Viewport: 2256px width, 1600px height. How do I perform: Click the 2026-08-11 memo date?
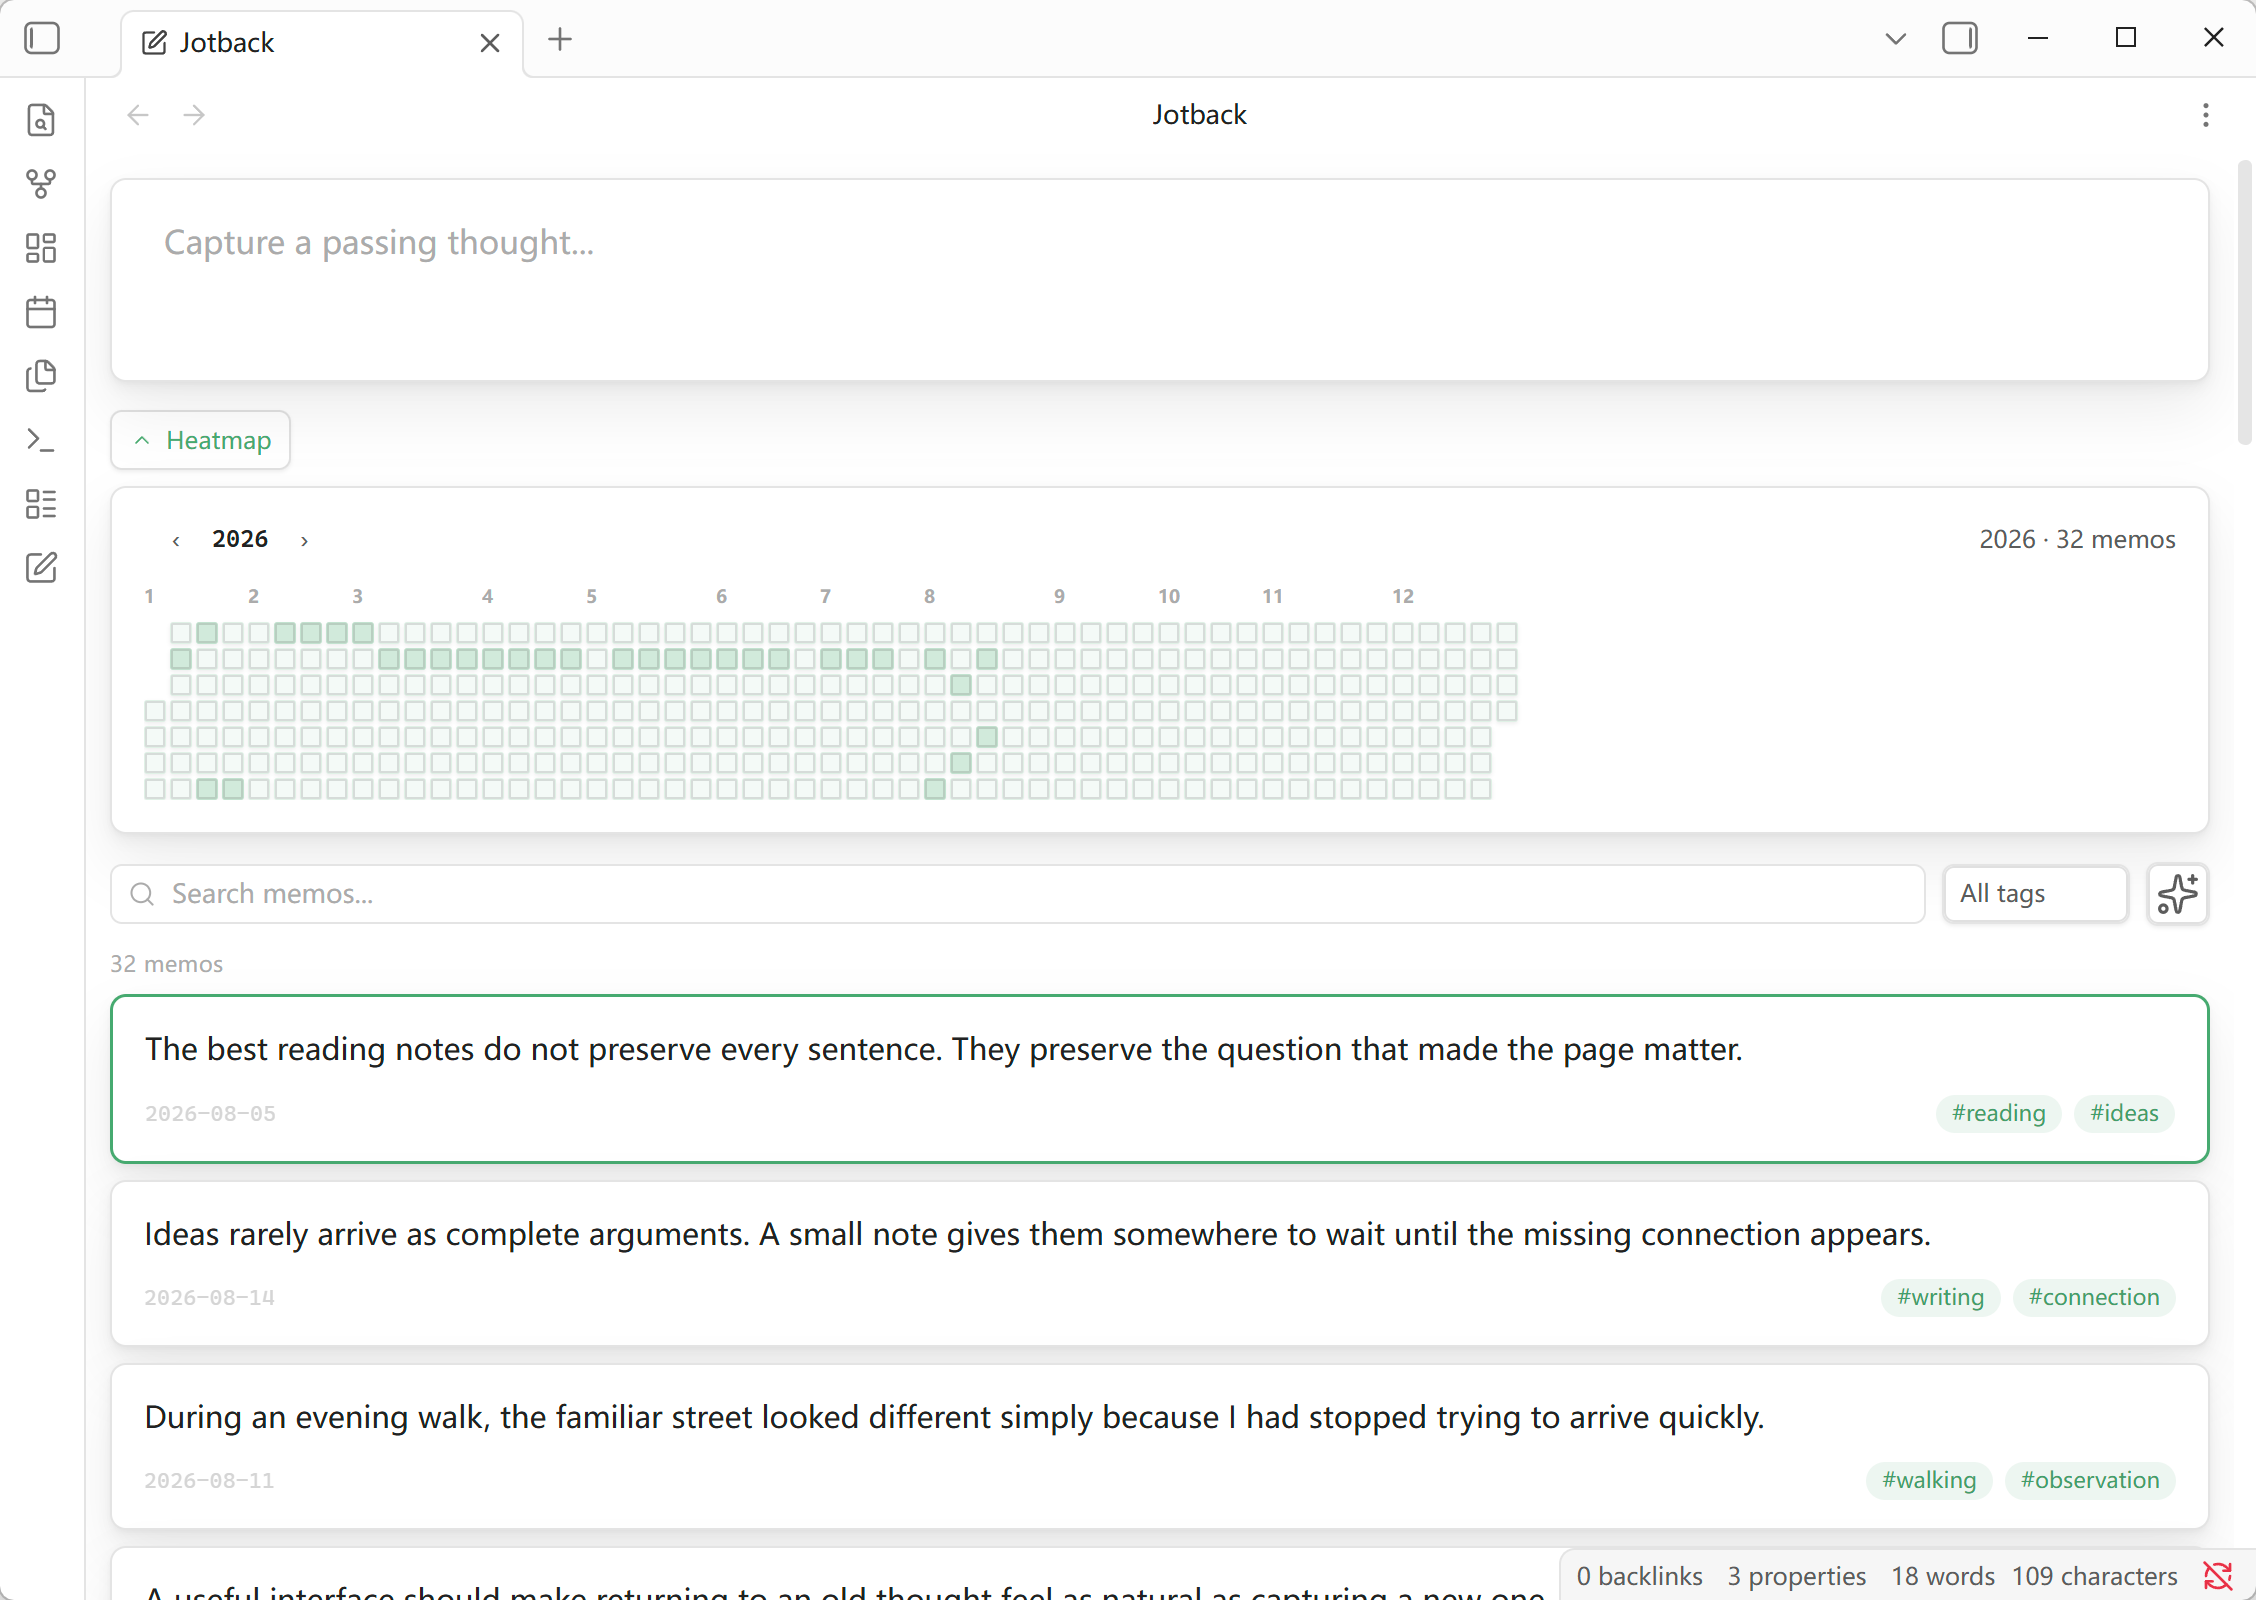point(209,1480)
